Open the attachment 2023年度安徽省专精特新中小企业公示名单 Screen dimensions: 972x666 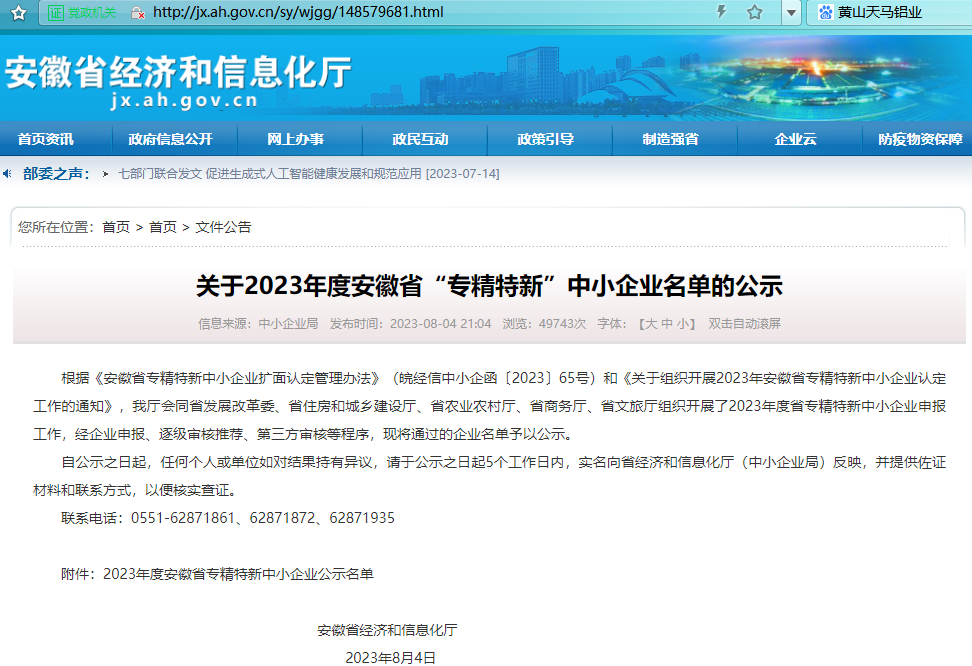pyautogui.click(x=239, y=574)
